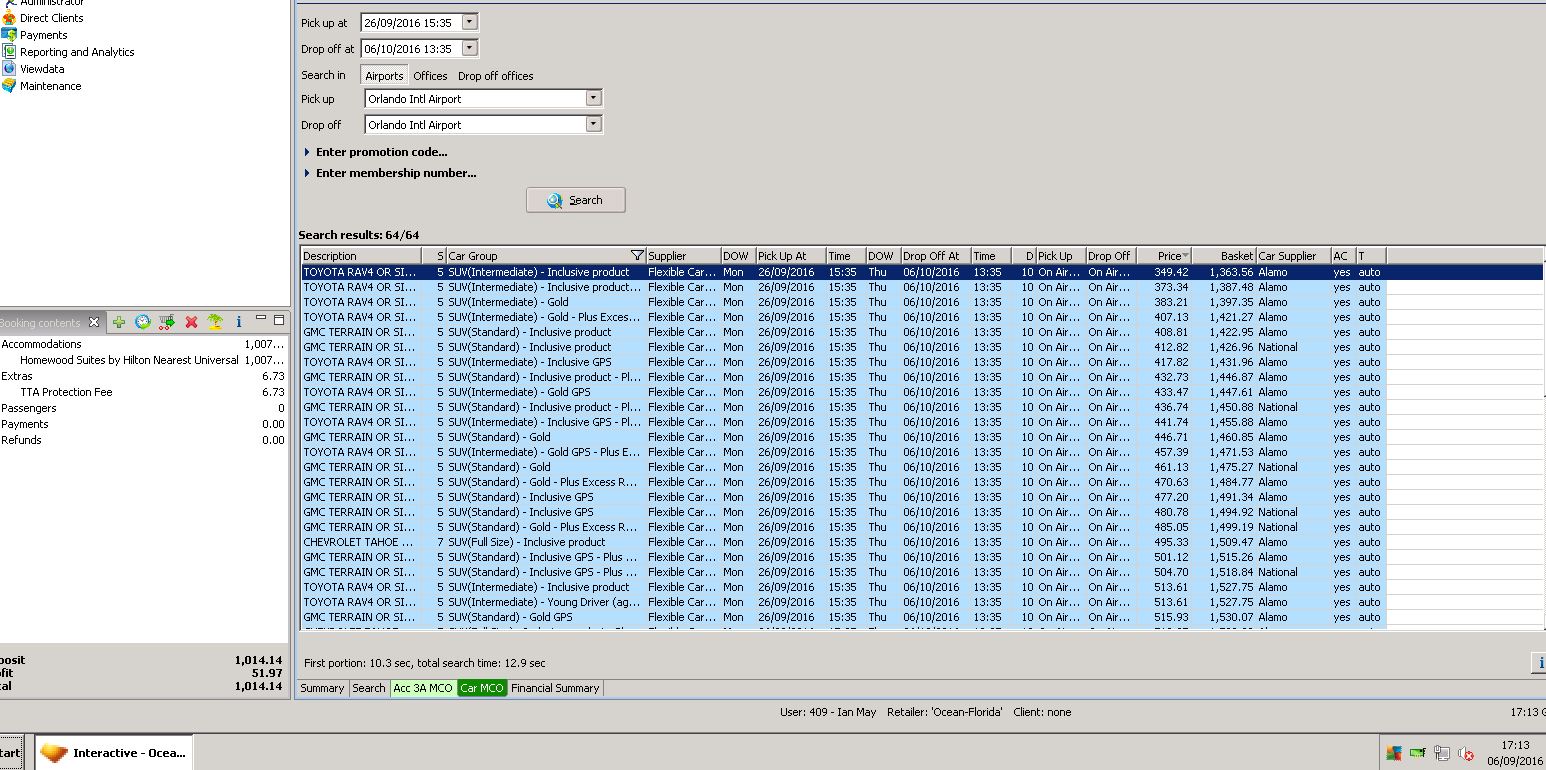
Task: Sort results by Price column header
Action: pos(1168,256)
